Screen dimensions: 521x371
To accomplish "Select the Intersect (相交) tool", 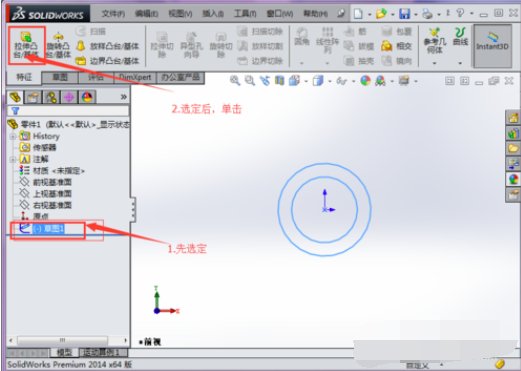I will pos(397,46).
